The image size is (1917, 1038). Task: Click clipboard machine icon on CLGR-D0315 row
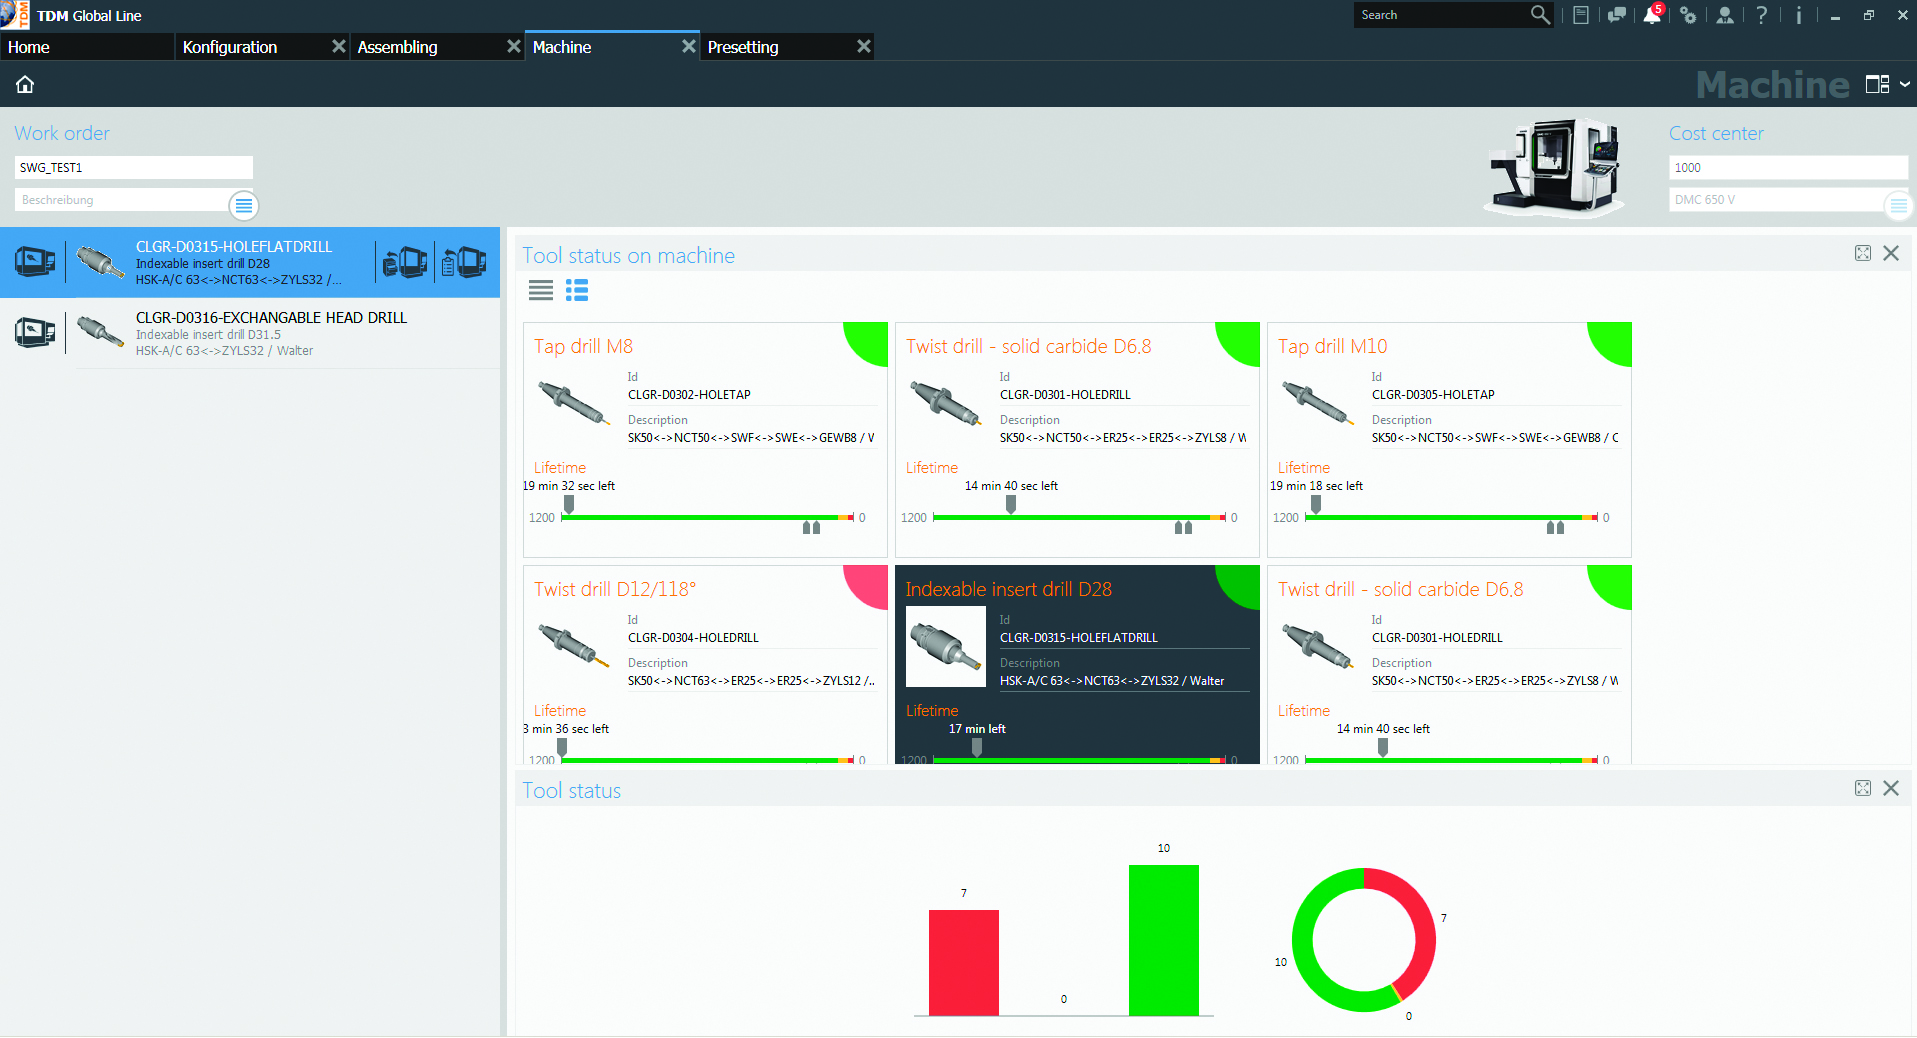click(x=464, y=262)
